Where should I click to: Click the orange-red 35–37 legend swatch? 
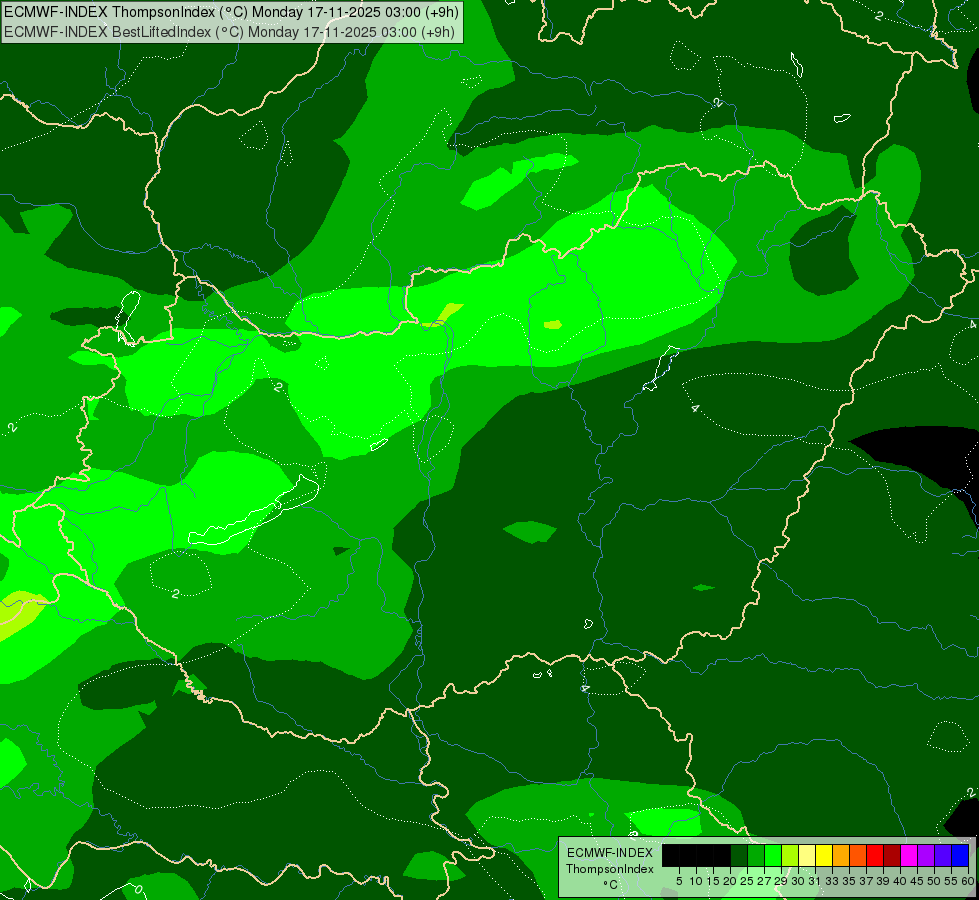click(858, 855)
